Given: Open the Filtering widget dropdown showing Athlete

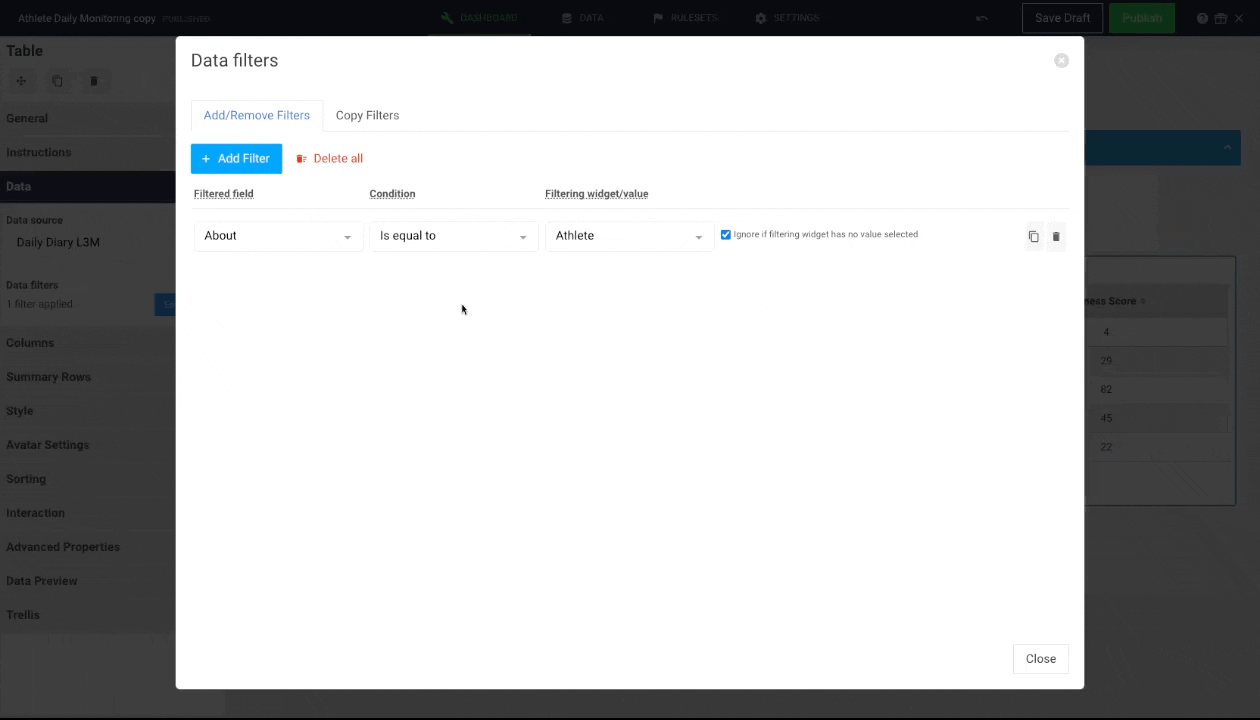Looking at the screenshot, I should point(628,235).
